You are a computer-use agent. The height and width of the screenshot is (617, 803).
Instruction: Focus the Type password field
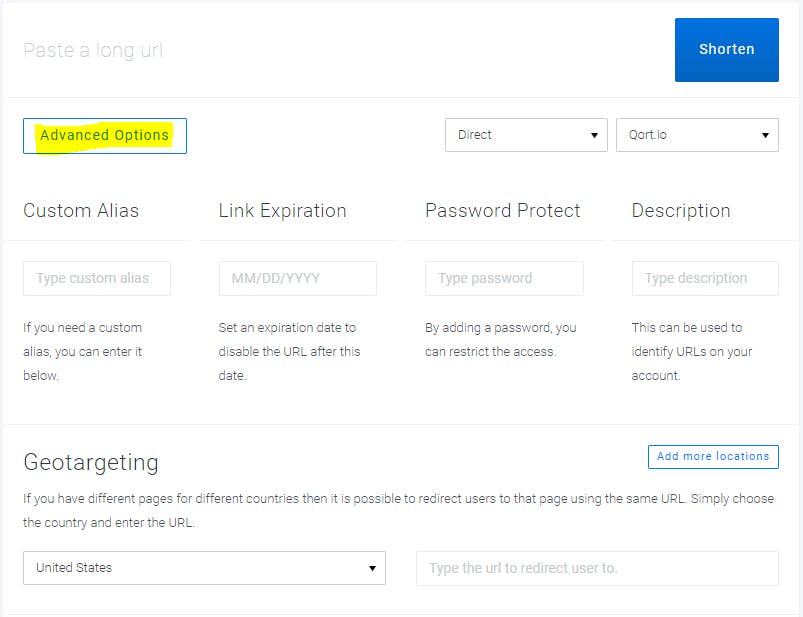[x=504, y=278]
